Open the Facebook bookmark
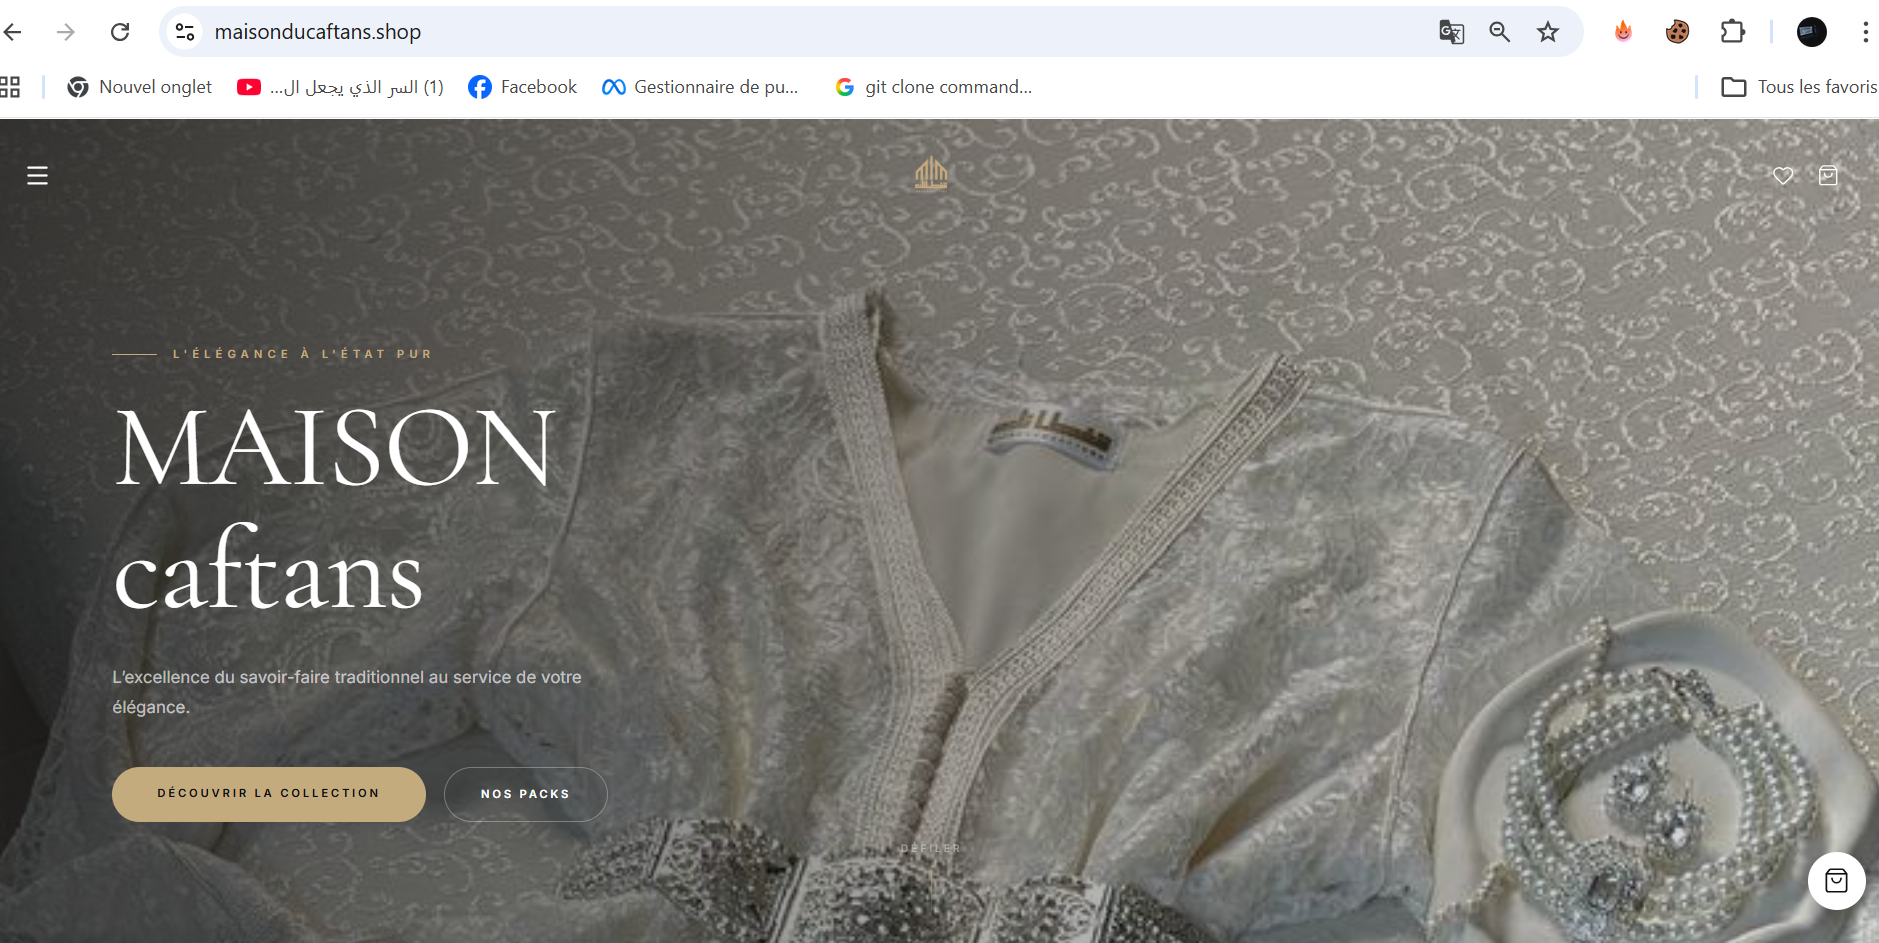The image size is (1879, 943). pyautogui.click(x=523, y=87)
